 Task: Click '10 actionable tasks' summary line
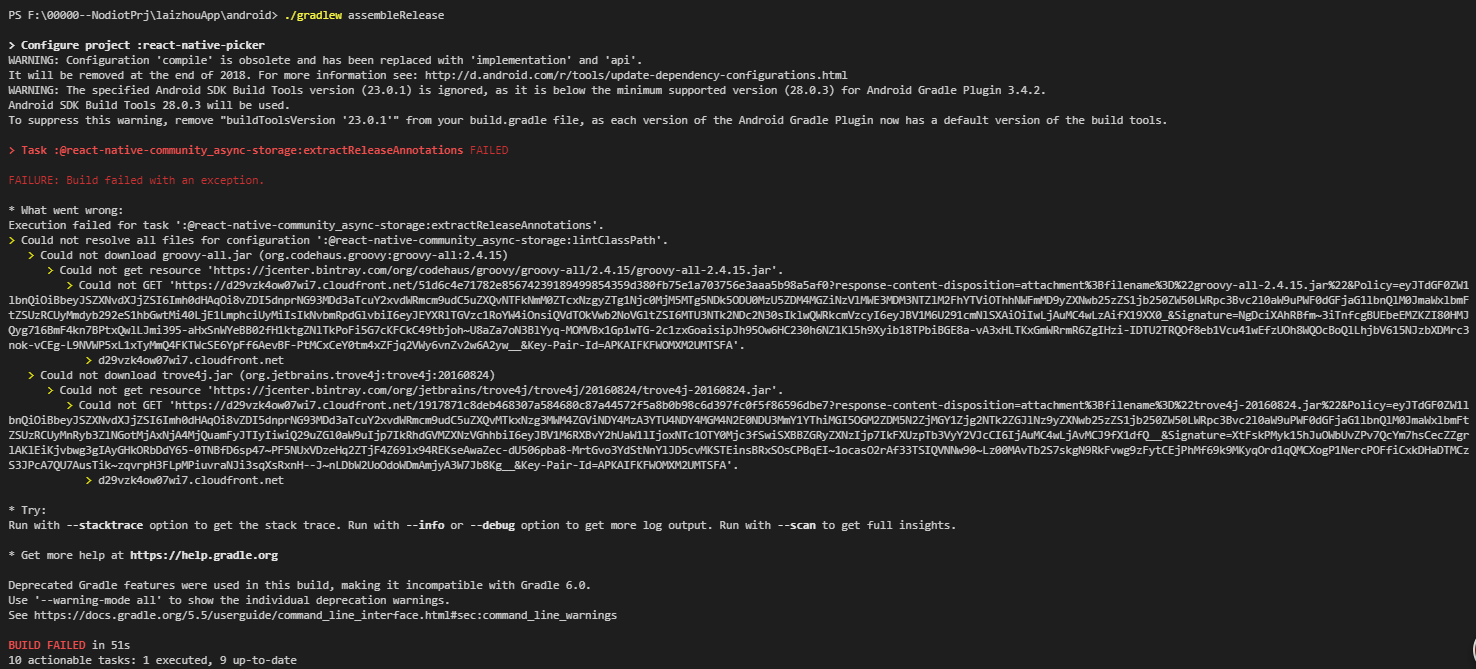(x=152, y=660)
